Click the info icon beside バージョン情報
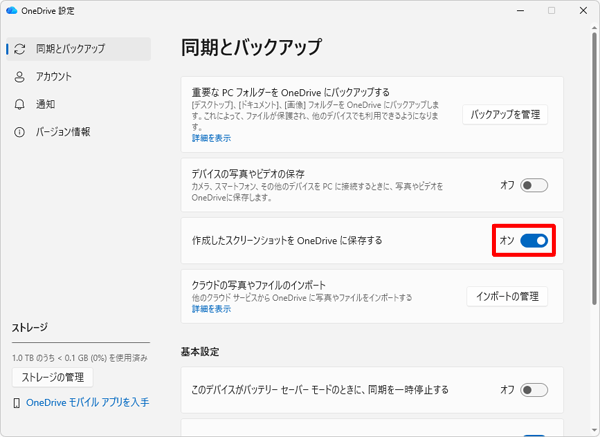The height and width of the screenshot is (437, 600). click(20, 132)
